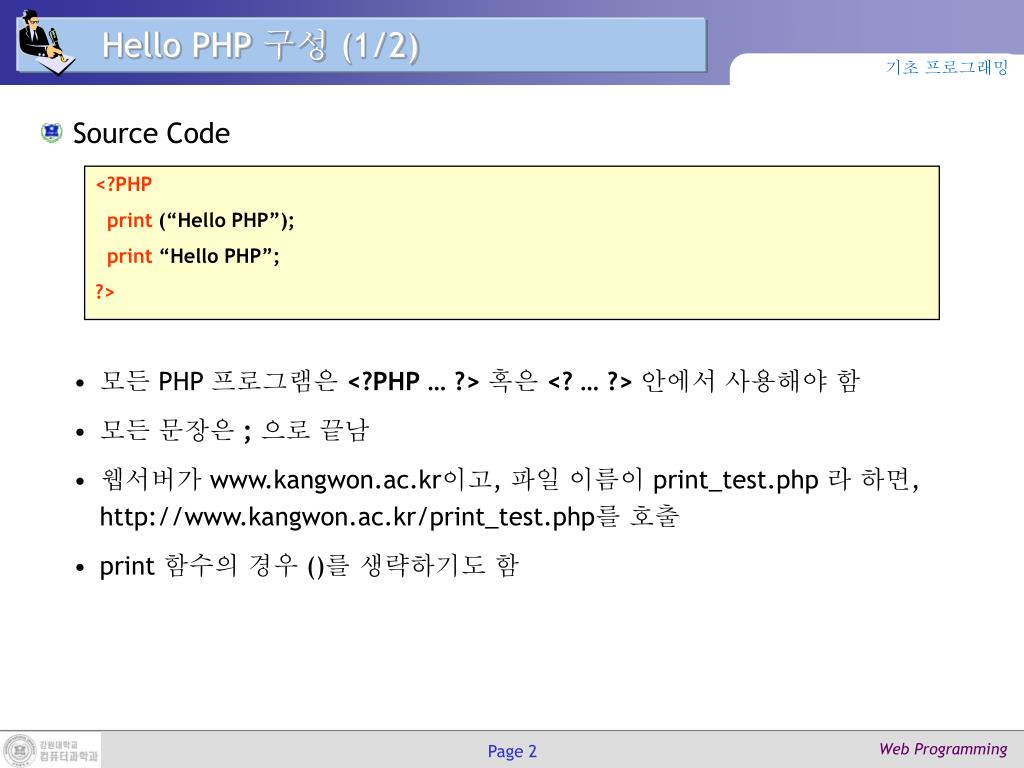
Task: Click the line '웹서버가 www.kangwon.ac.kr이고'
Action: pyautogui.click(x=509, y=480)
